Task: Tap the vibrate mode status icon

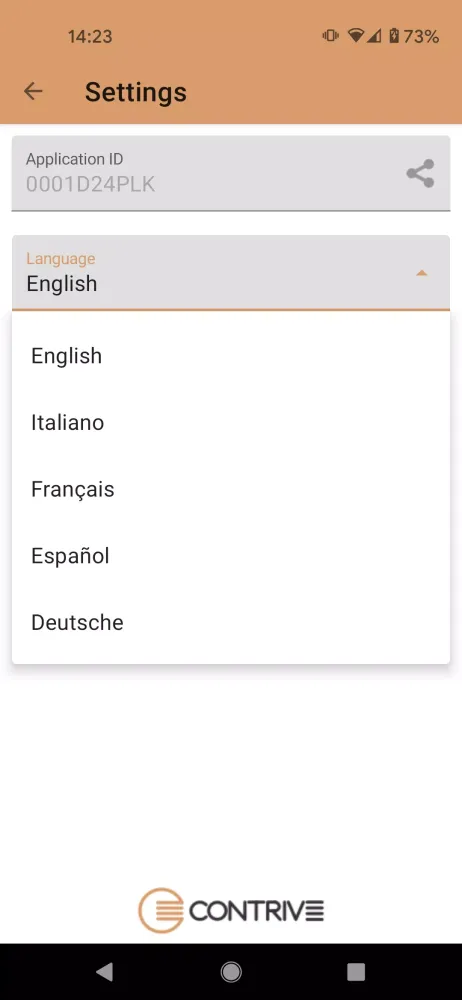Action: (x=331, y=36)
